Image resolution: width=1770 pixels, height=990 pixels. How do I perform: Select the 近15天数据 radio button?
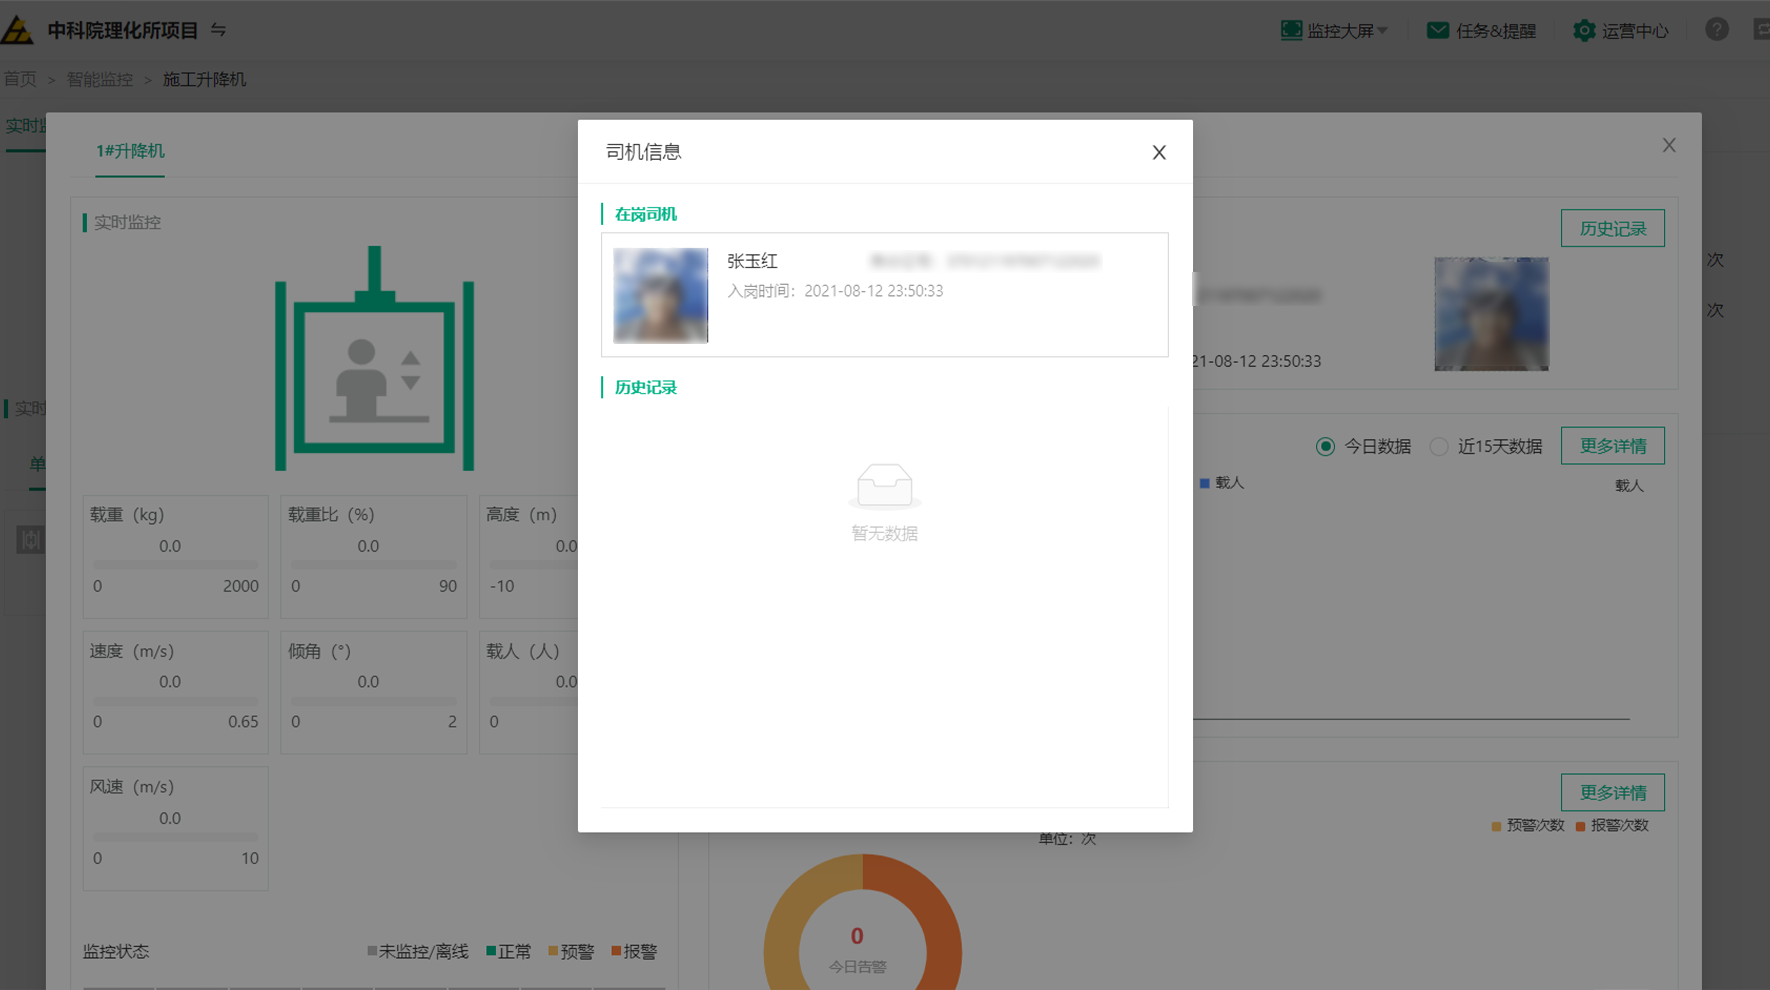[1439, 446]
